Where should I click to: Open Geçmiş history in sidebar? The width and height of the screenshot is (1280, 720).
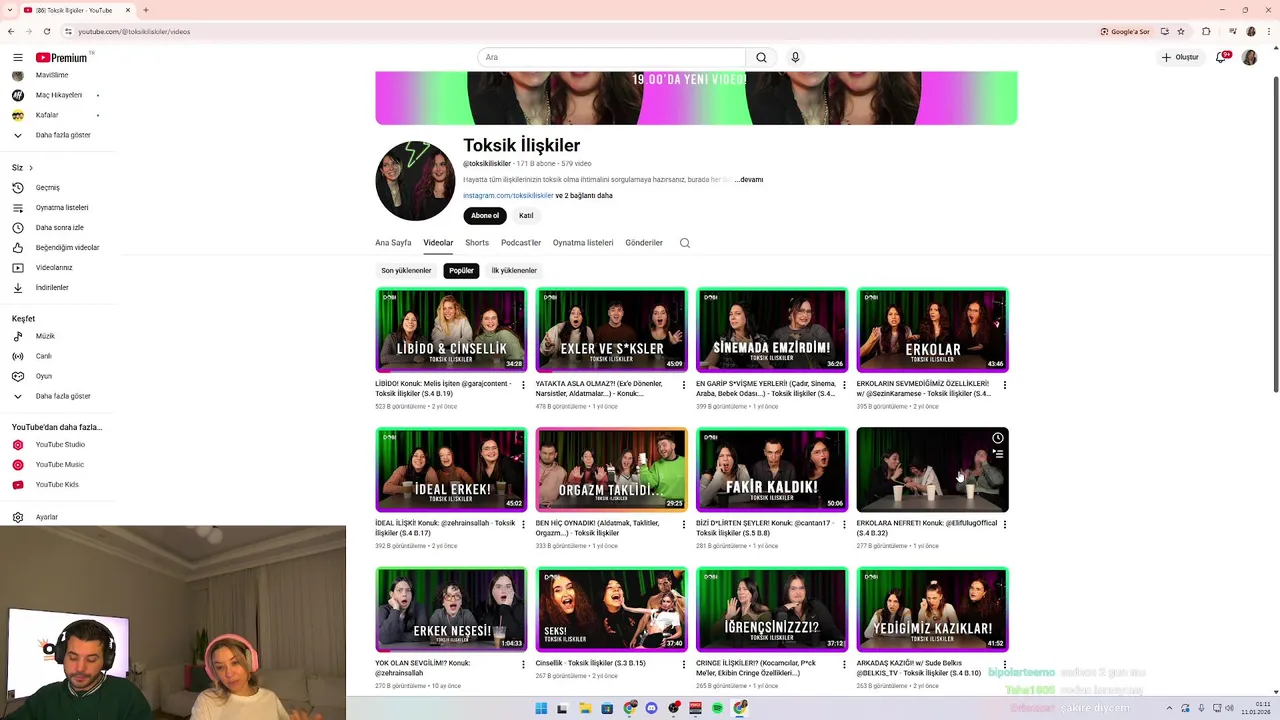pyautogui.click(x=58, y=188)
